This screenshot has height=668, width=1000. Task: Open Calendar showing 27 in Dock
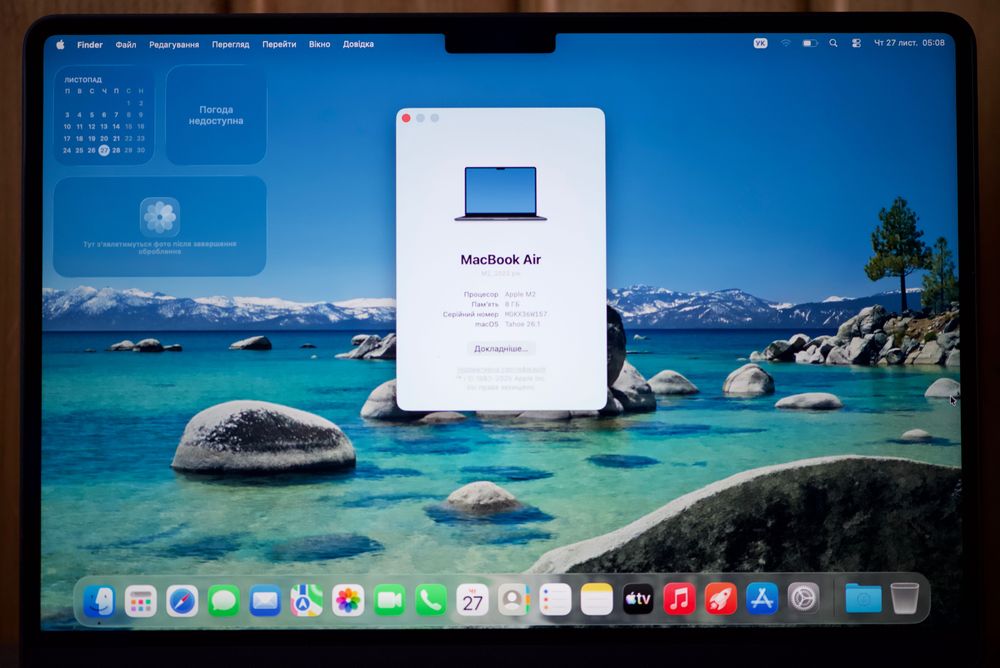tap(473, 600)
